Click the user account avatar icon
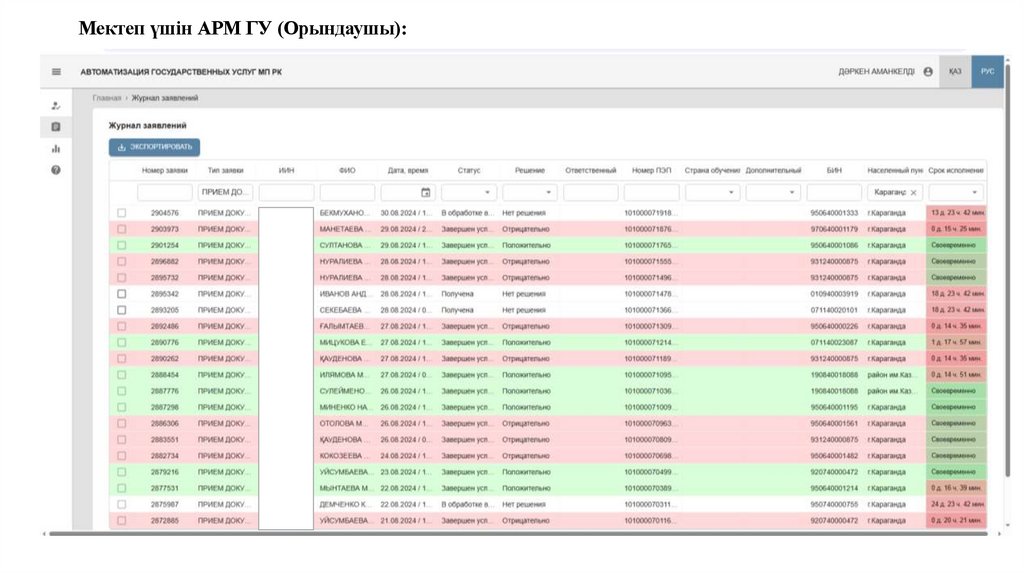 928,72
